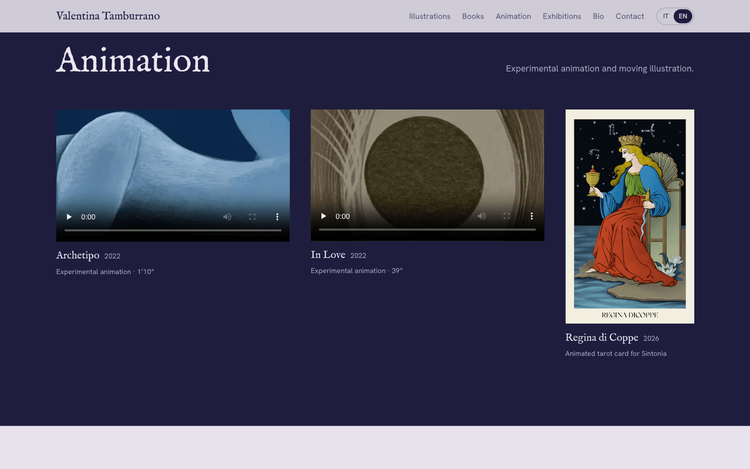Go to the Contact page
This screenshot has height=469, width=750.
(x=629, y=16)
